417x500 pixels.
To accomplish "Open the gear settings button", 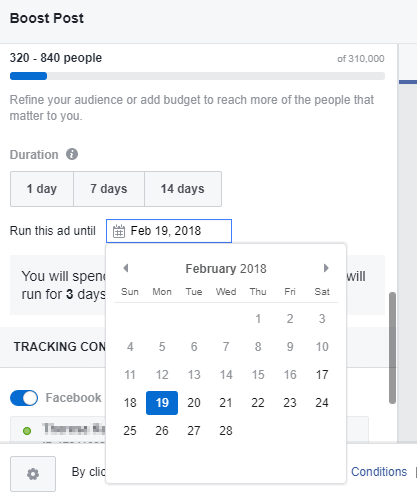I will click(33, 474).
